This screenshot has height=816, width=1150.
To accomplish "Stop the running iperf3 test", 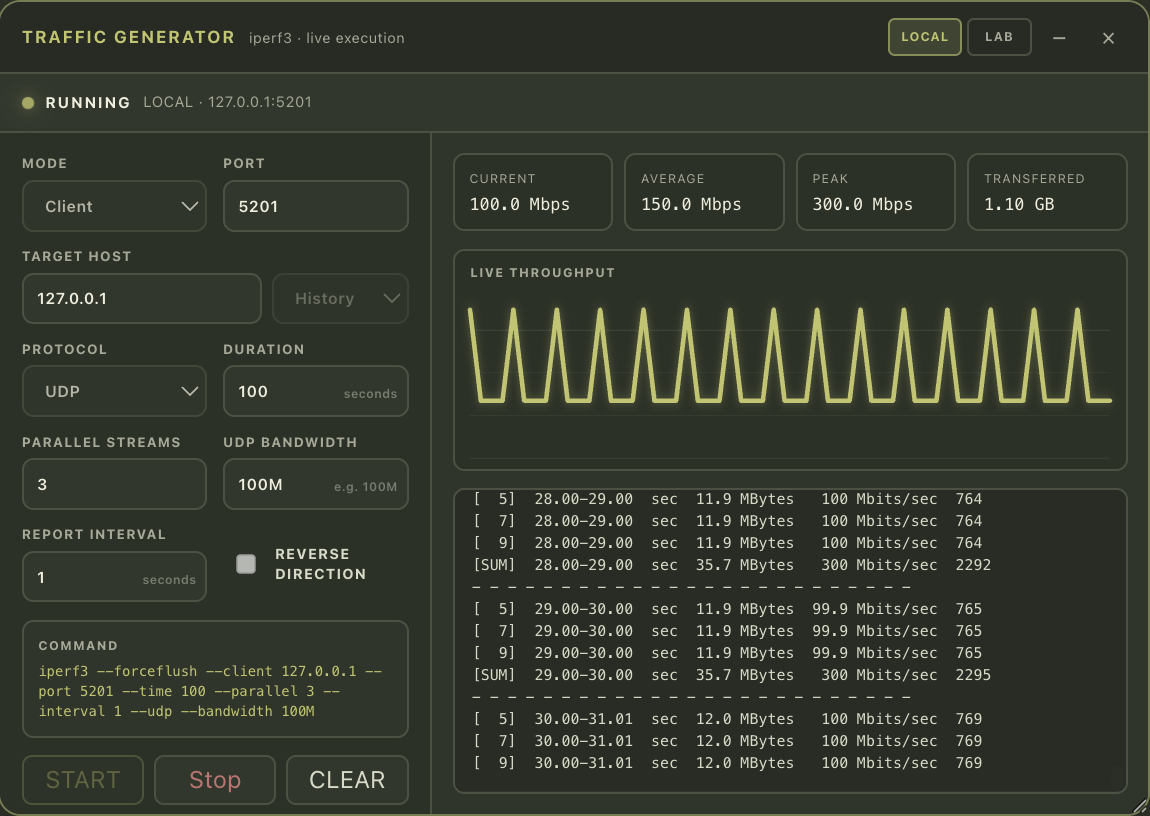I will pos(215,780).
